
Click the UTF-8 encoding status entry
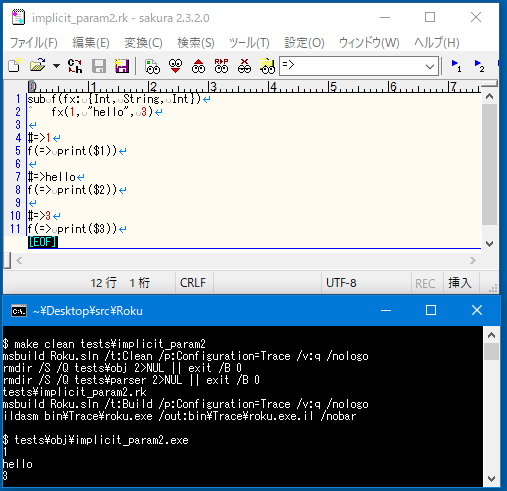point(341,283)
